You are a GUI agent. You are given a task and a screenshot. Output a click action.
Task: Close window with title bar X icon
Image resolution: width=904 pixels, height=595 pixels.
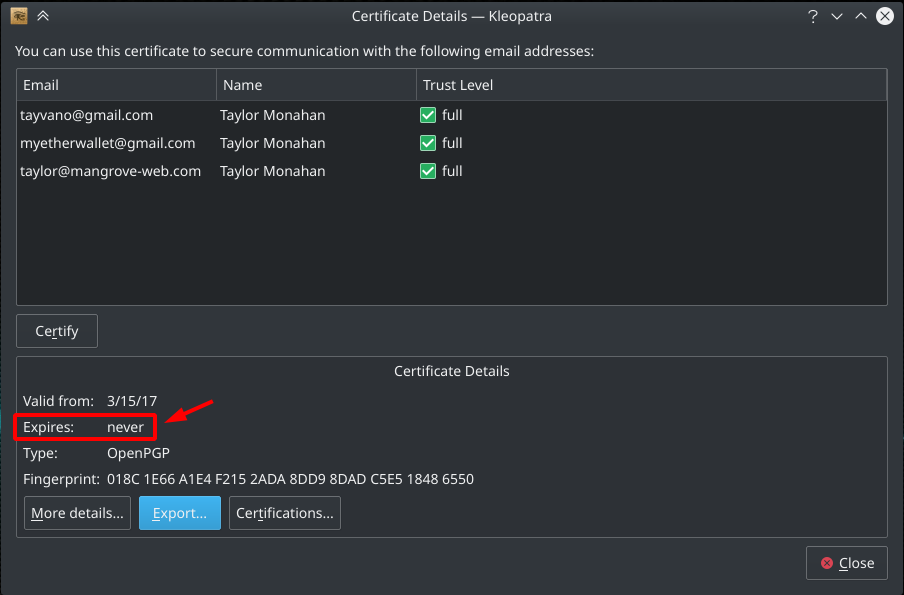pos(885,16)
